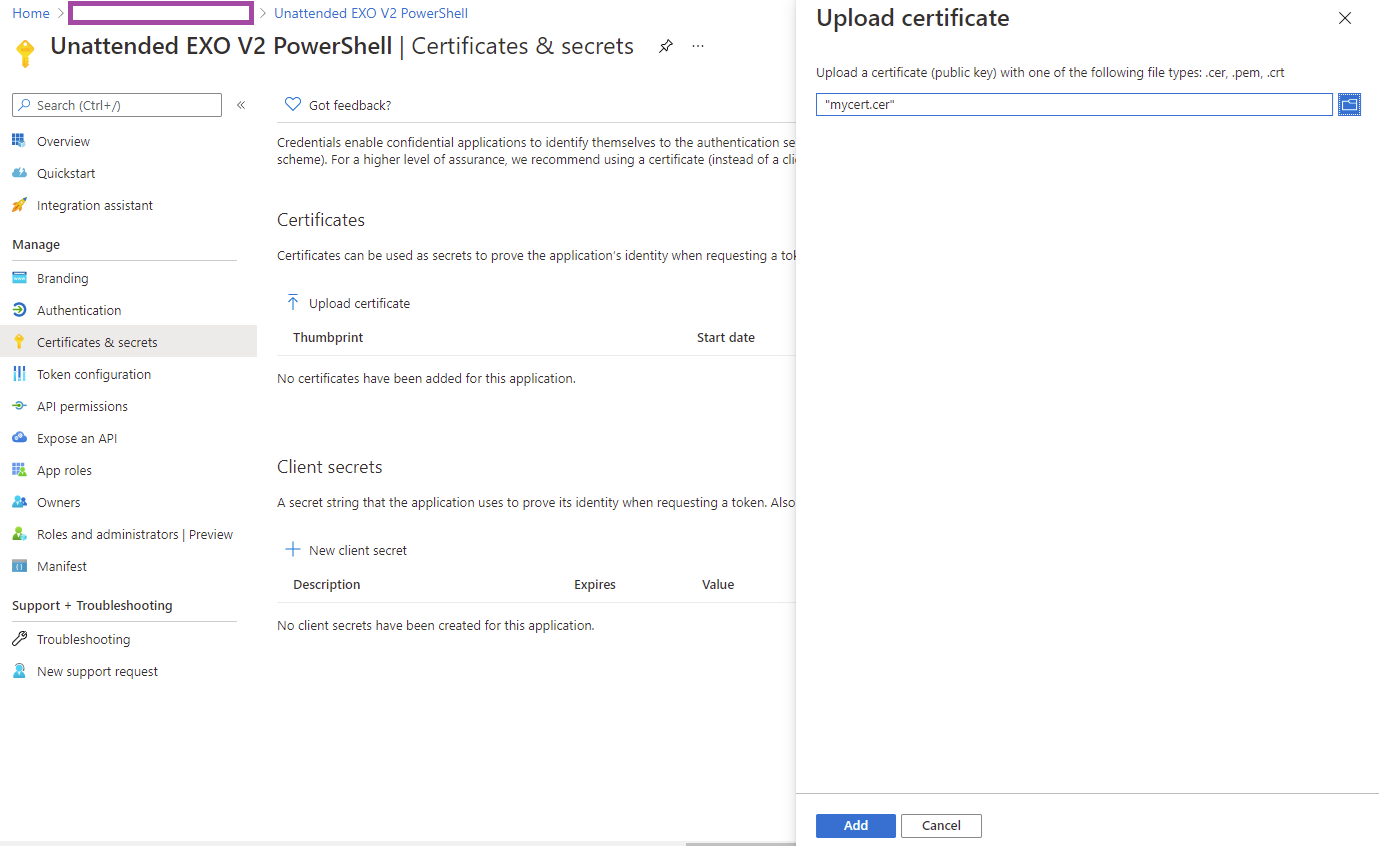The width and height of the screenshot is (1379, 846).
Task: Click the Expose an API cloud icon
Action: pos(19,438)
